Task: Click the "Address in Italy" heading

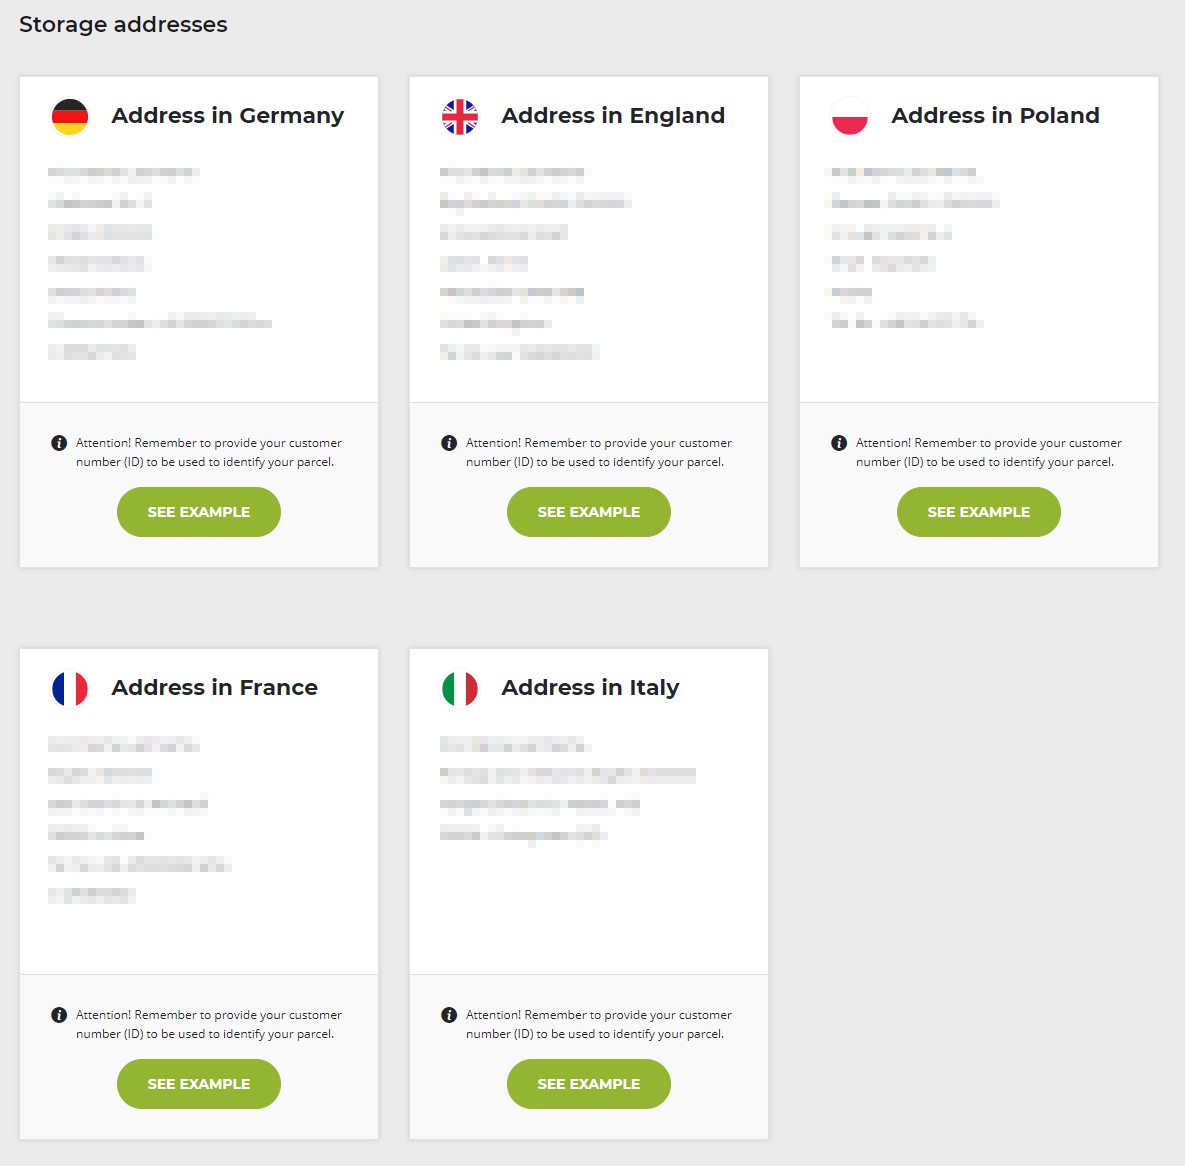Action: [590, 688]
